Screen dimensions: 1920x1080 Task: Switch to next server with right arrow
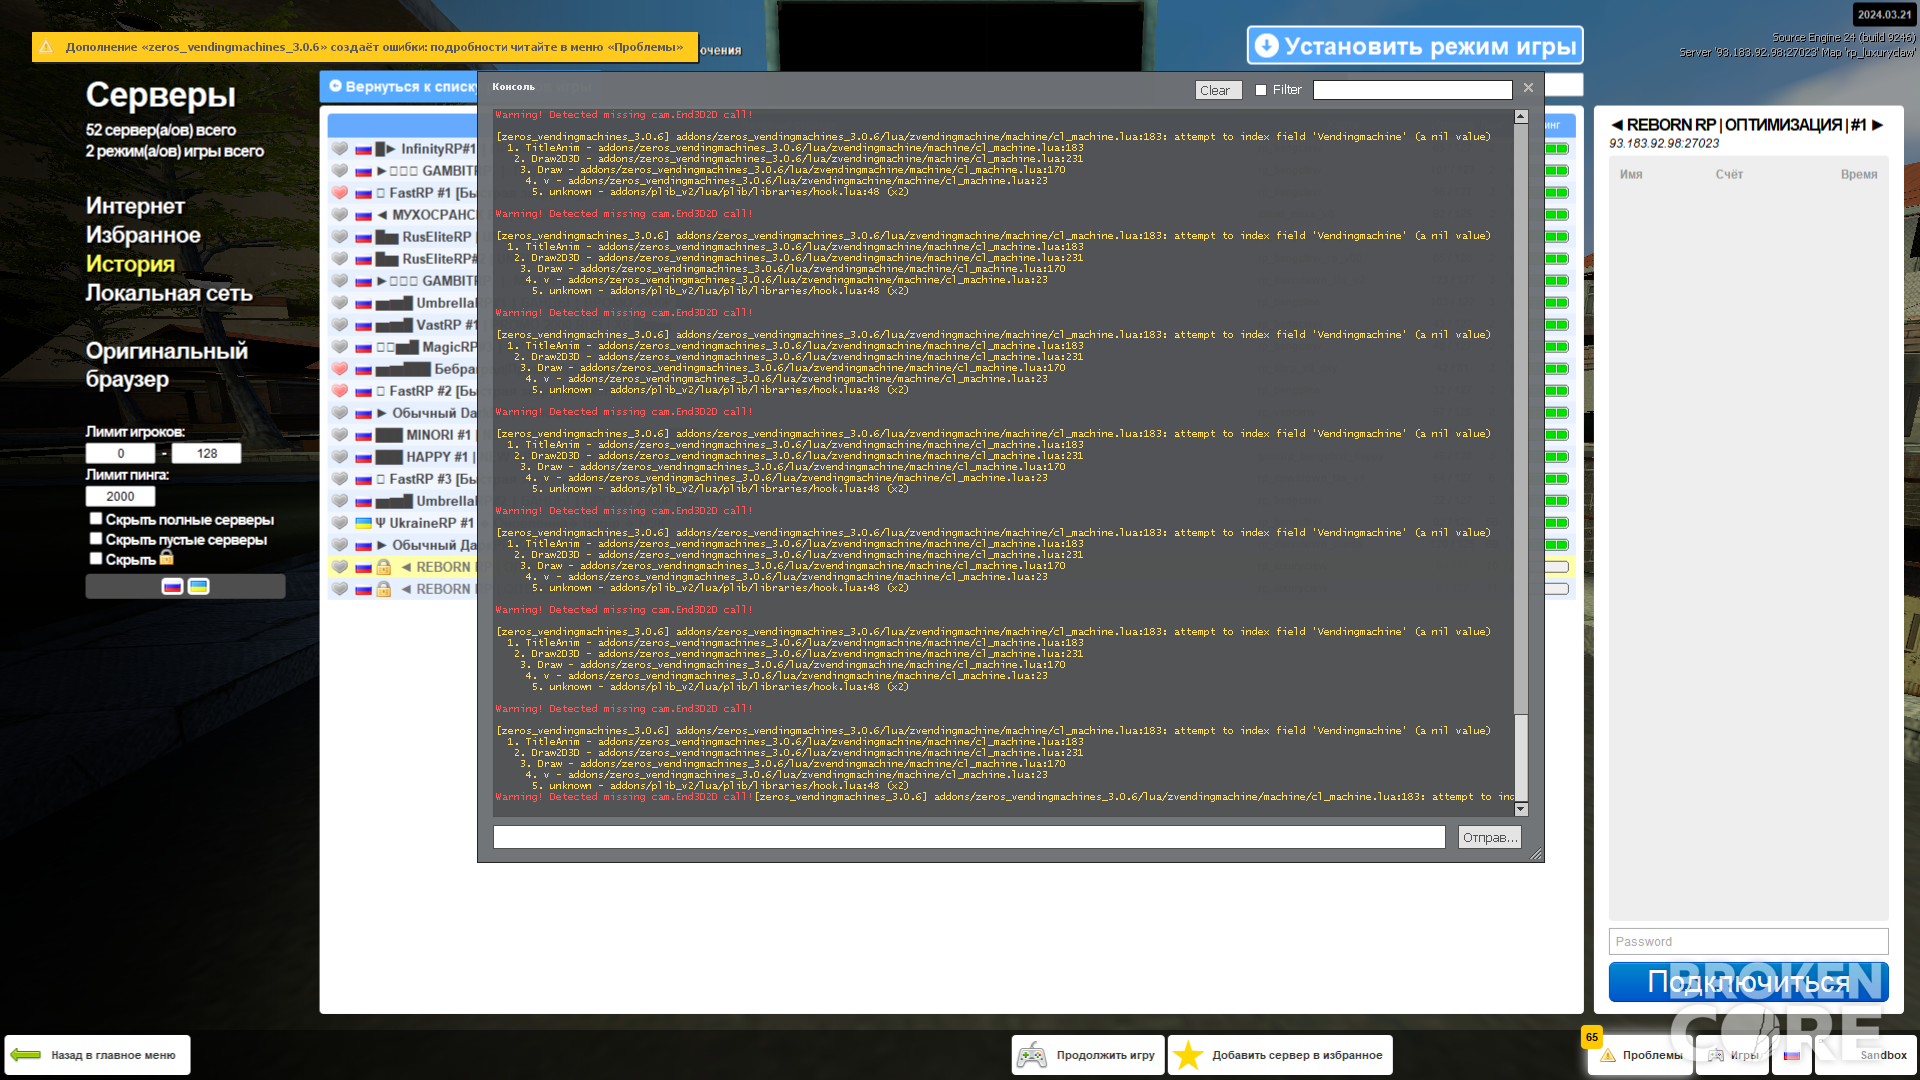[1877, 125]
